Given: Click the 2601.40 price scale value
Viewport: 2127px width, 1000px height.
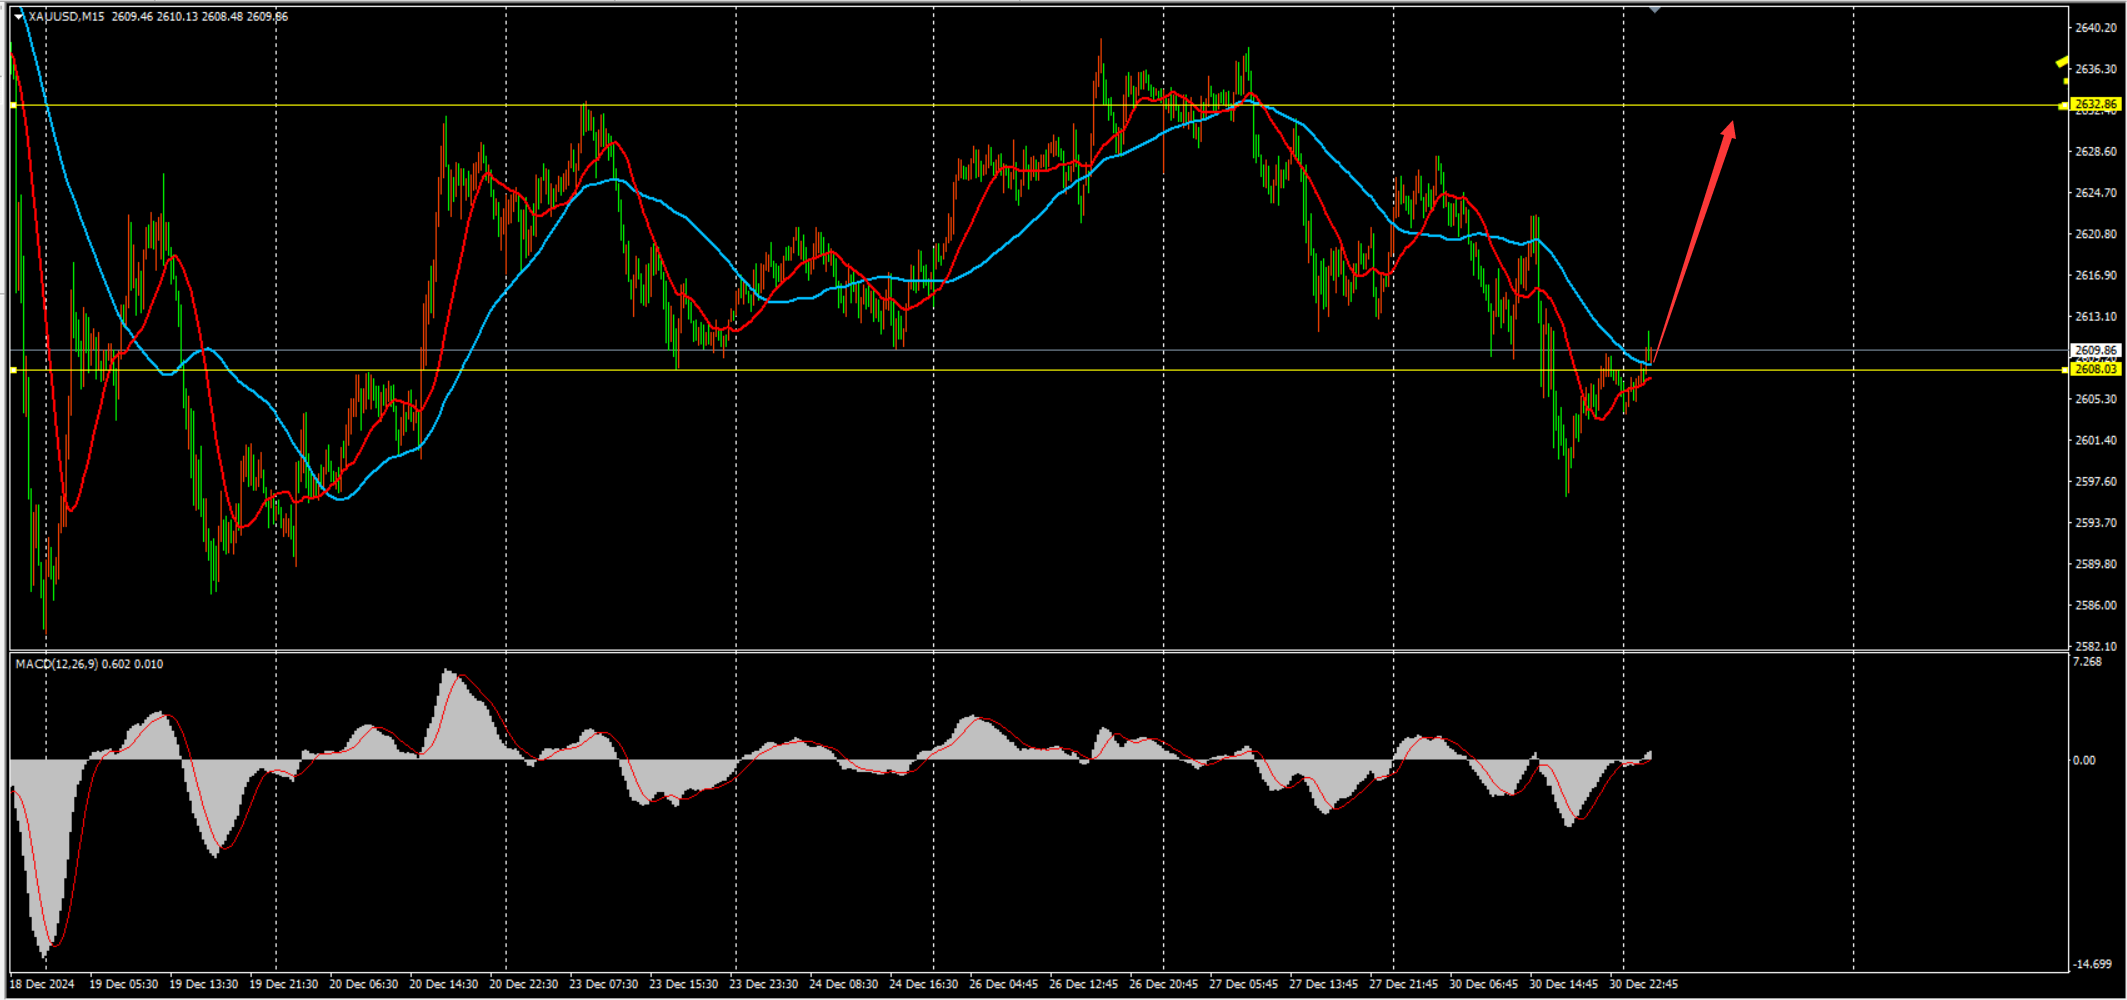Looking at the screenshot, I should (2096, 440).
